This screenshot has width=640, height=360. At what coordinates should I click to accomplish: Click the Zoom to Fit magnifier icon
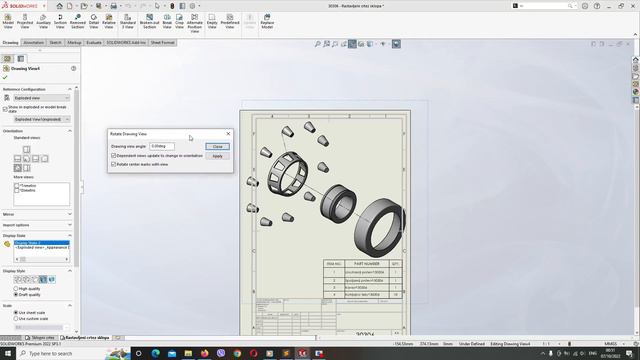[x=318, y=44]
